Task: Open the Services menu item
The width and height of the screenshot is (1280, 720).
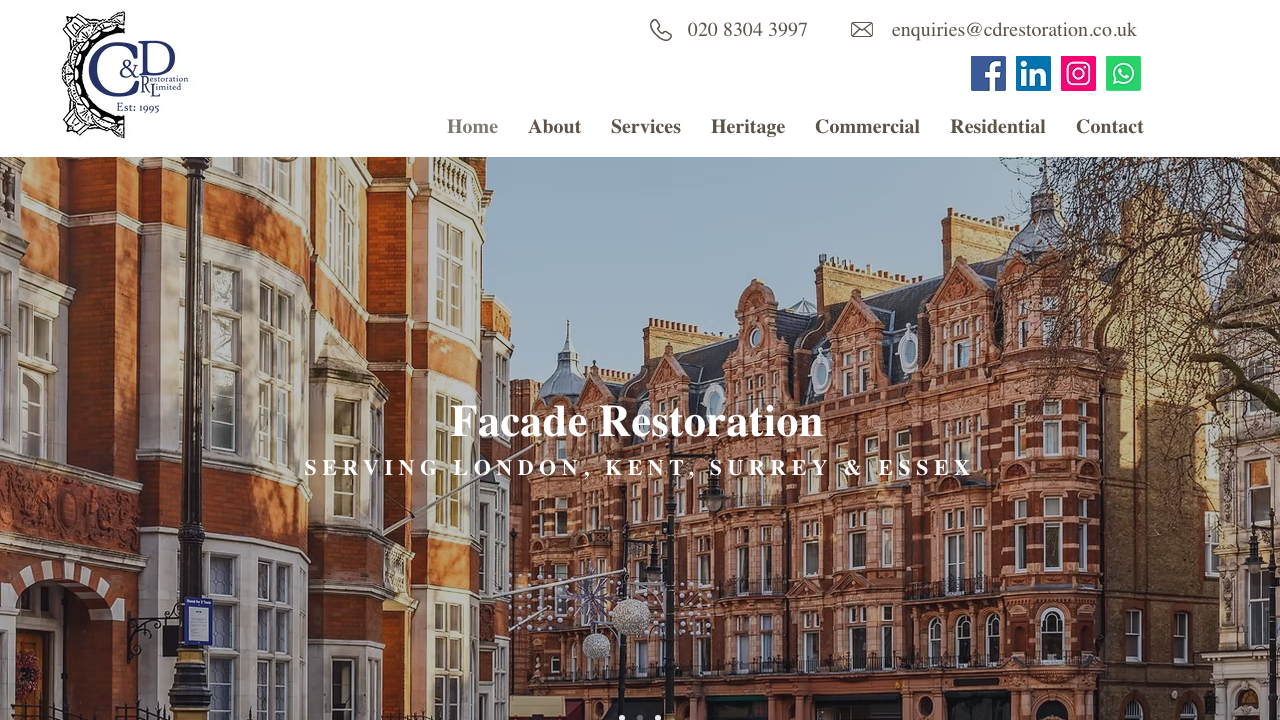Action: (645, 127)
